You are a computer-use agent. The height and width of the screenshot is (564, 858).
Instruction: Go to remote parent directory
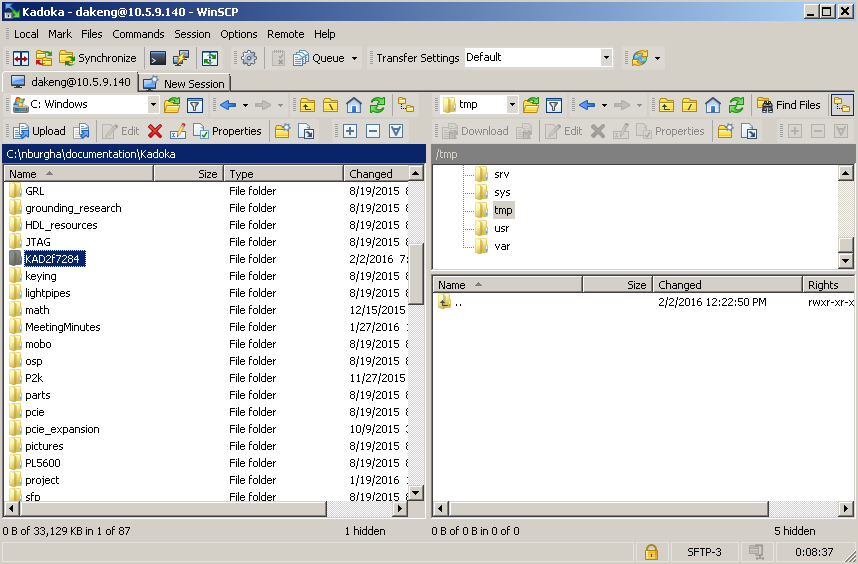pos(666,105)
